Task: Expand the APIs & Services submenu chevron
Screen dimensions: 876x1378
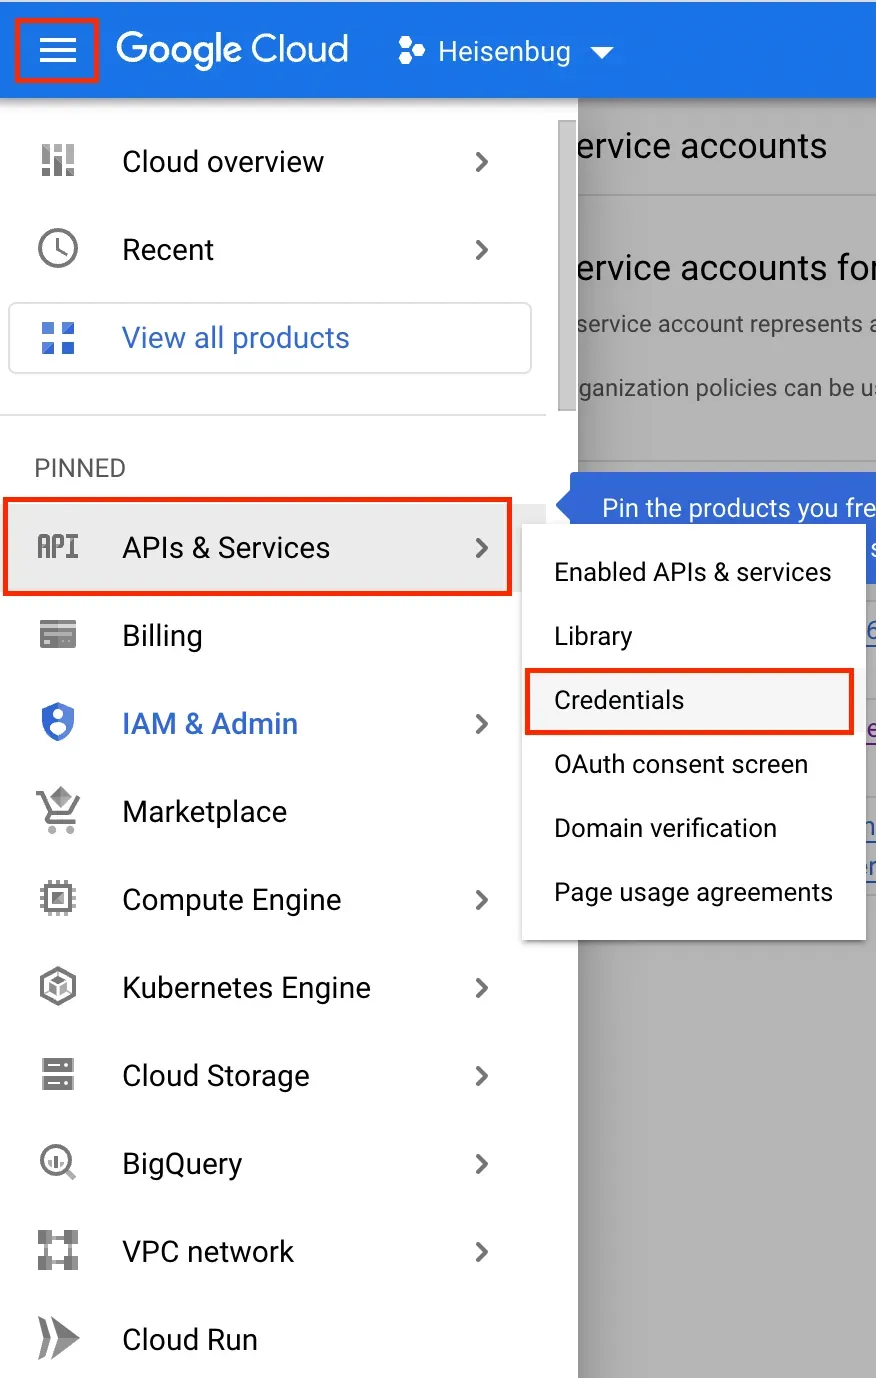Action: 482,548
